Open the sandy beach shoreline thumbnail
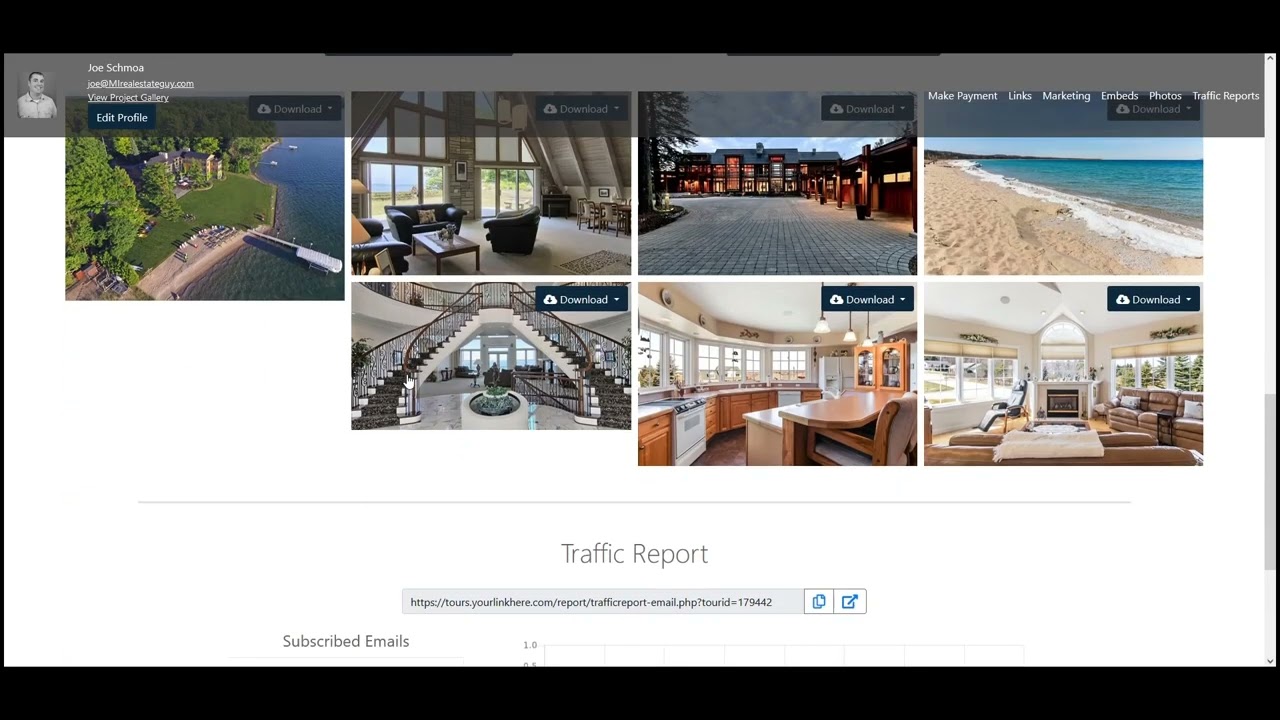 tap(1063, 184)
